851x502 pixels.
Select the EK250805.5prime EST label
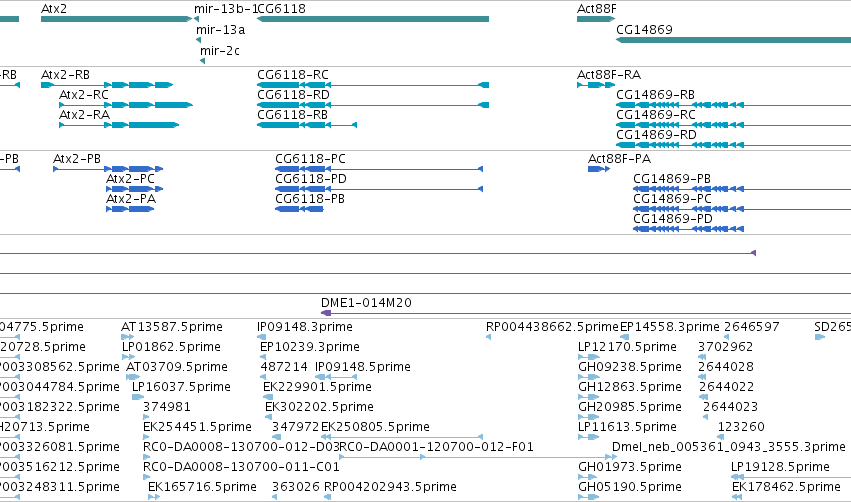375,428
